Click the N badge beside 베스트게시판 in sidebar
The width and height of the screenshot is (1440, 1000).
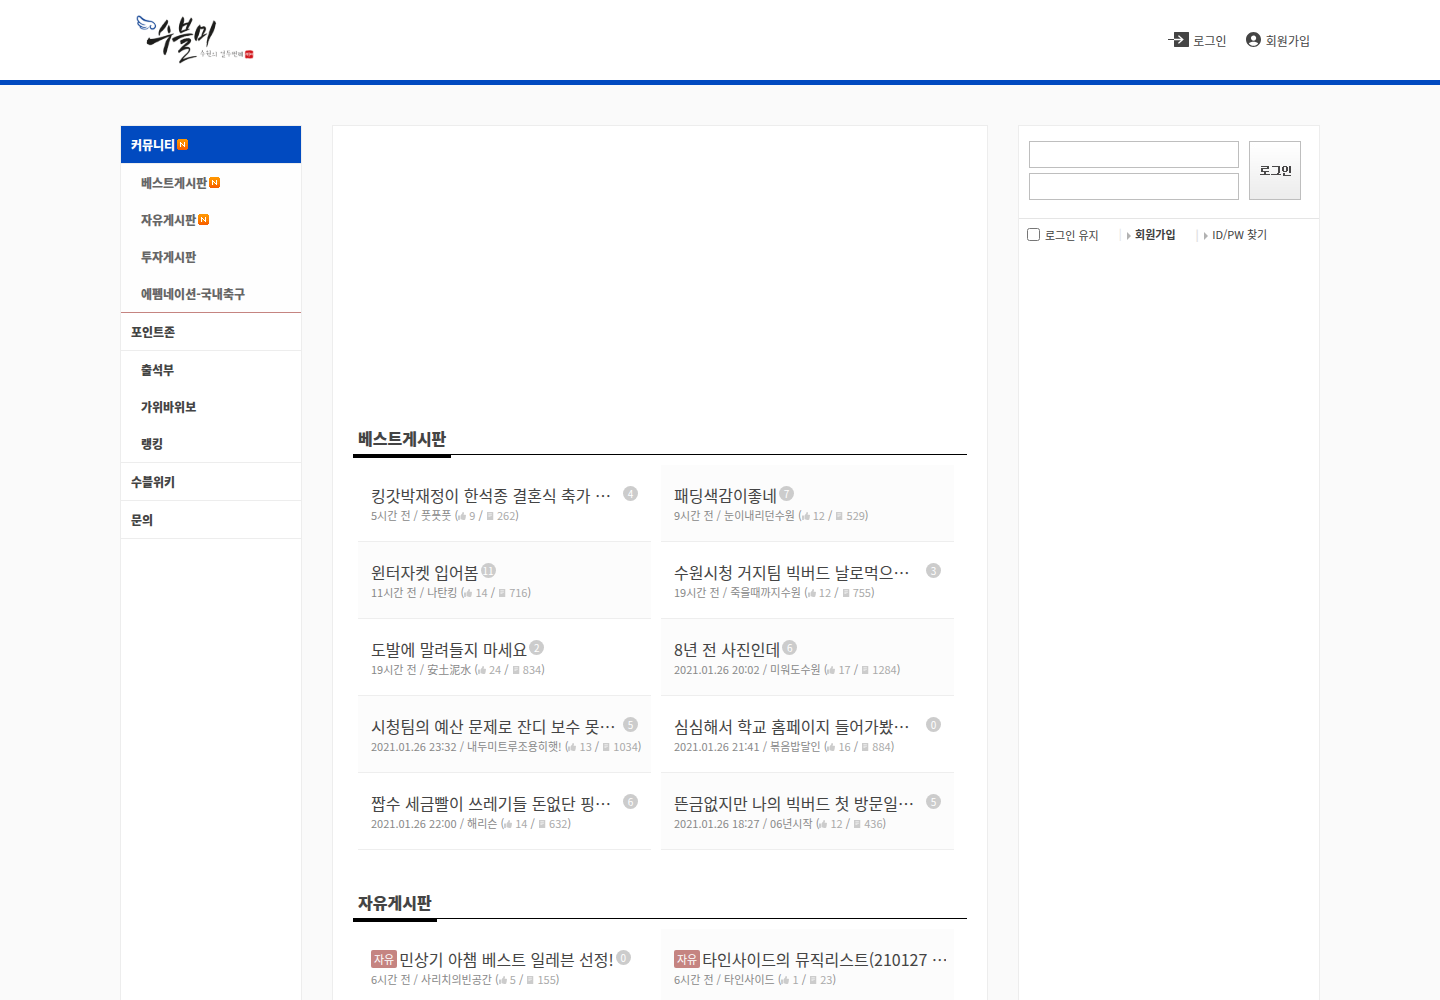pyautogui.click(x=214, y=183)
